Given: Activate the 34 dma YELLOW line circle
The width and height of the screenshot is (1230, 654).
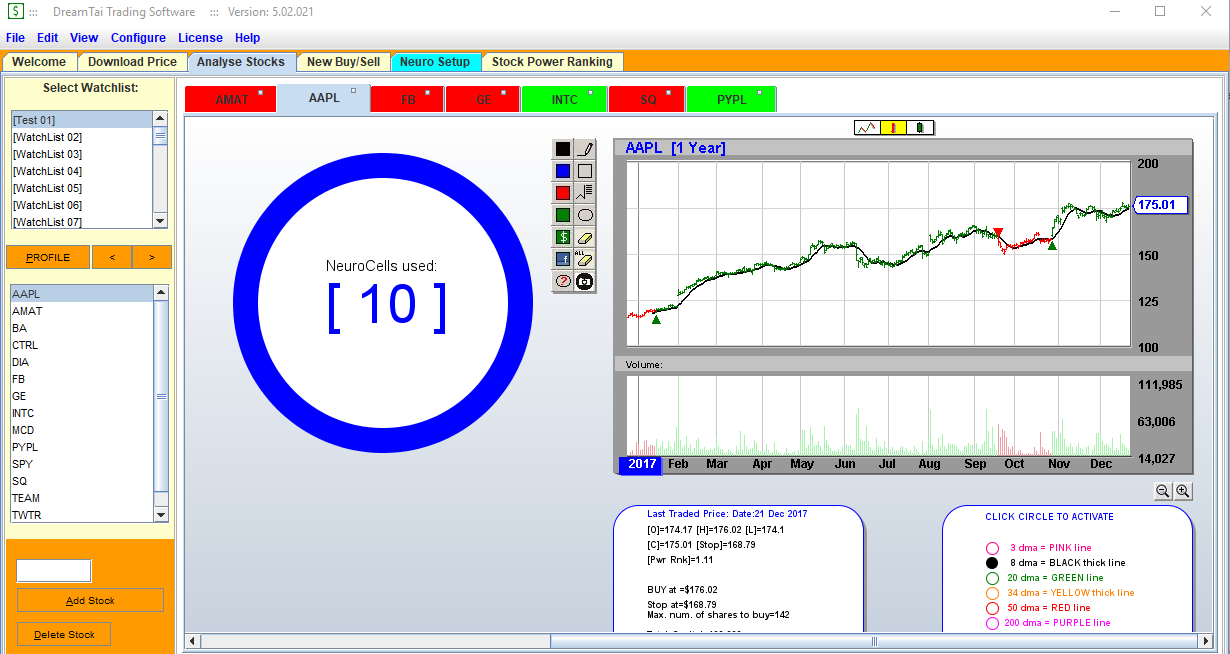Looking at the screenshot, I should 992,593.
